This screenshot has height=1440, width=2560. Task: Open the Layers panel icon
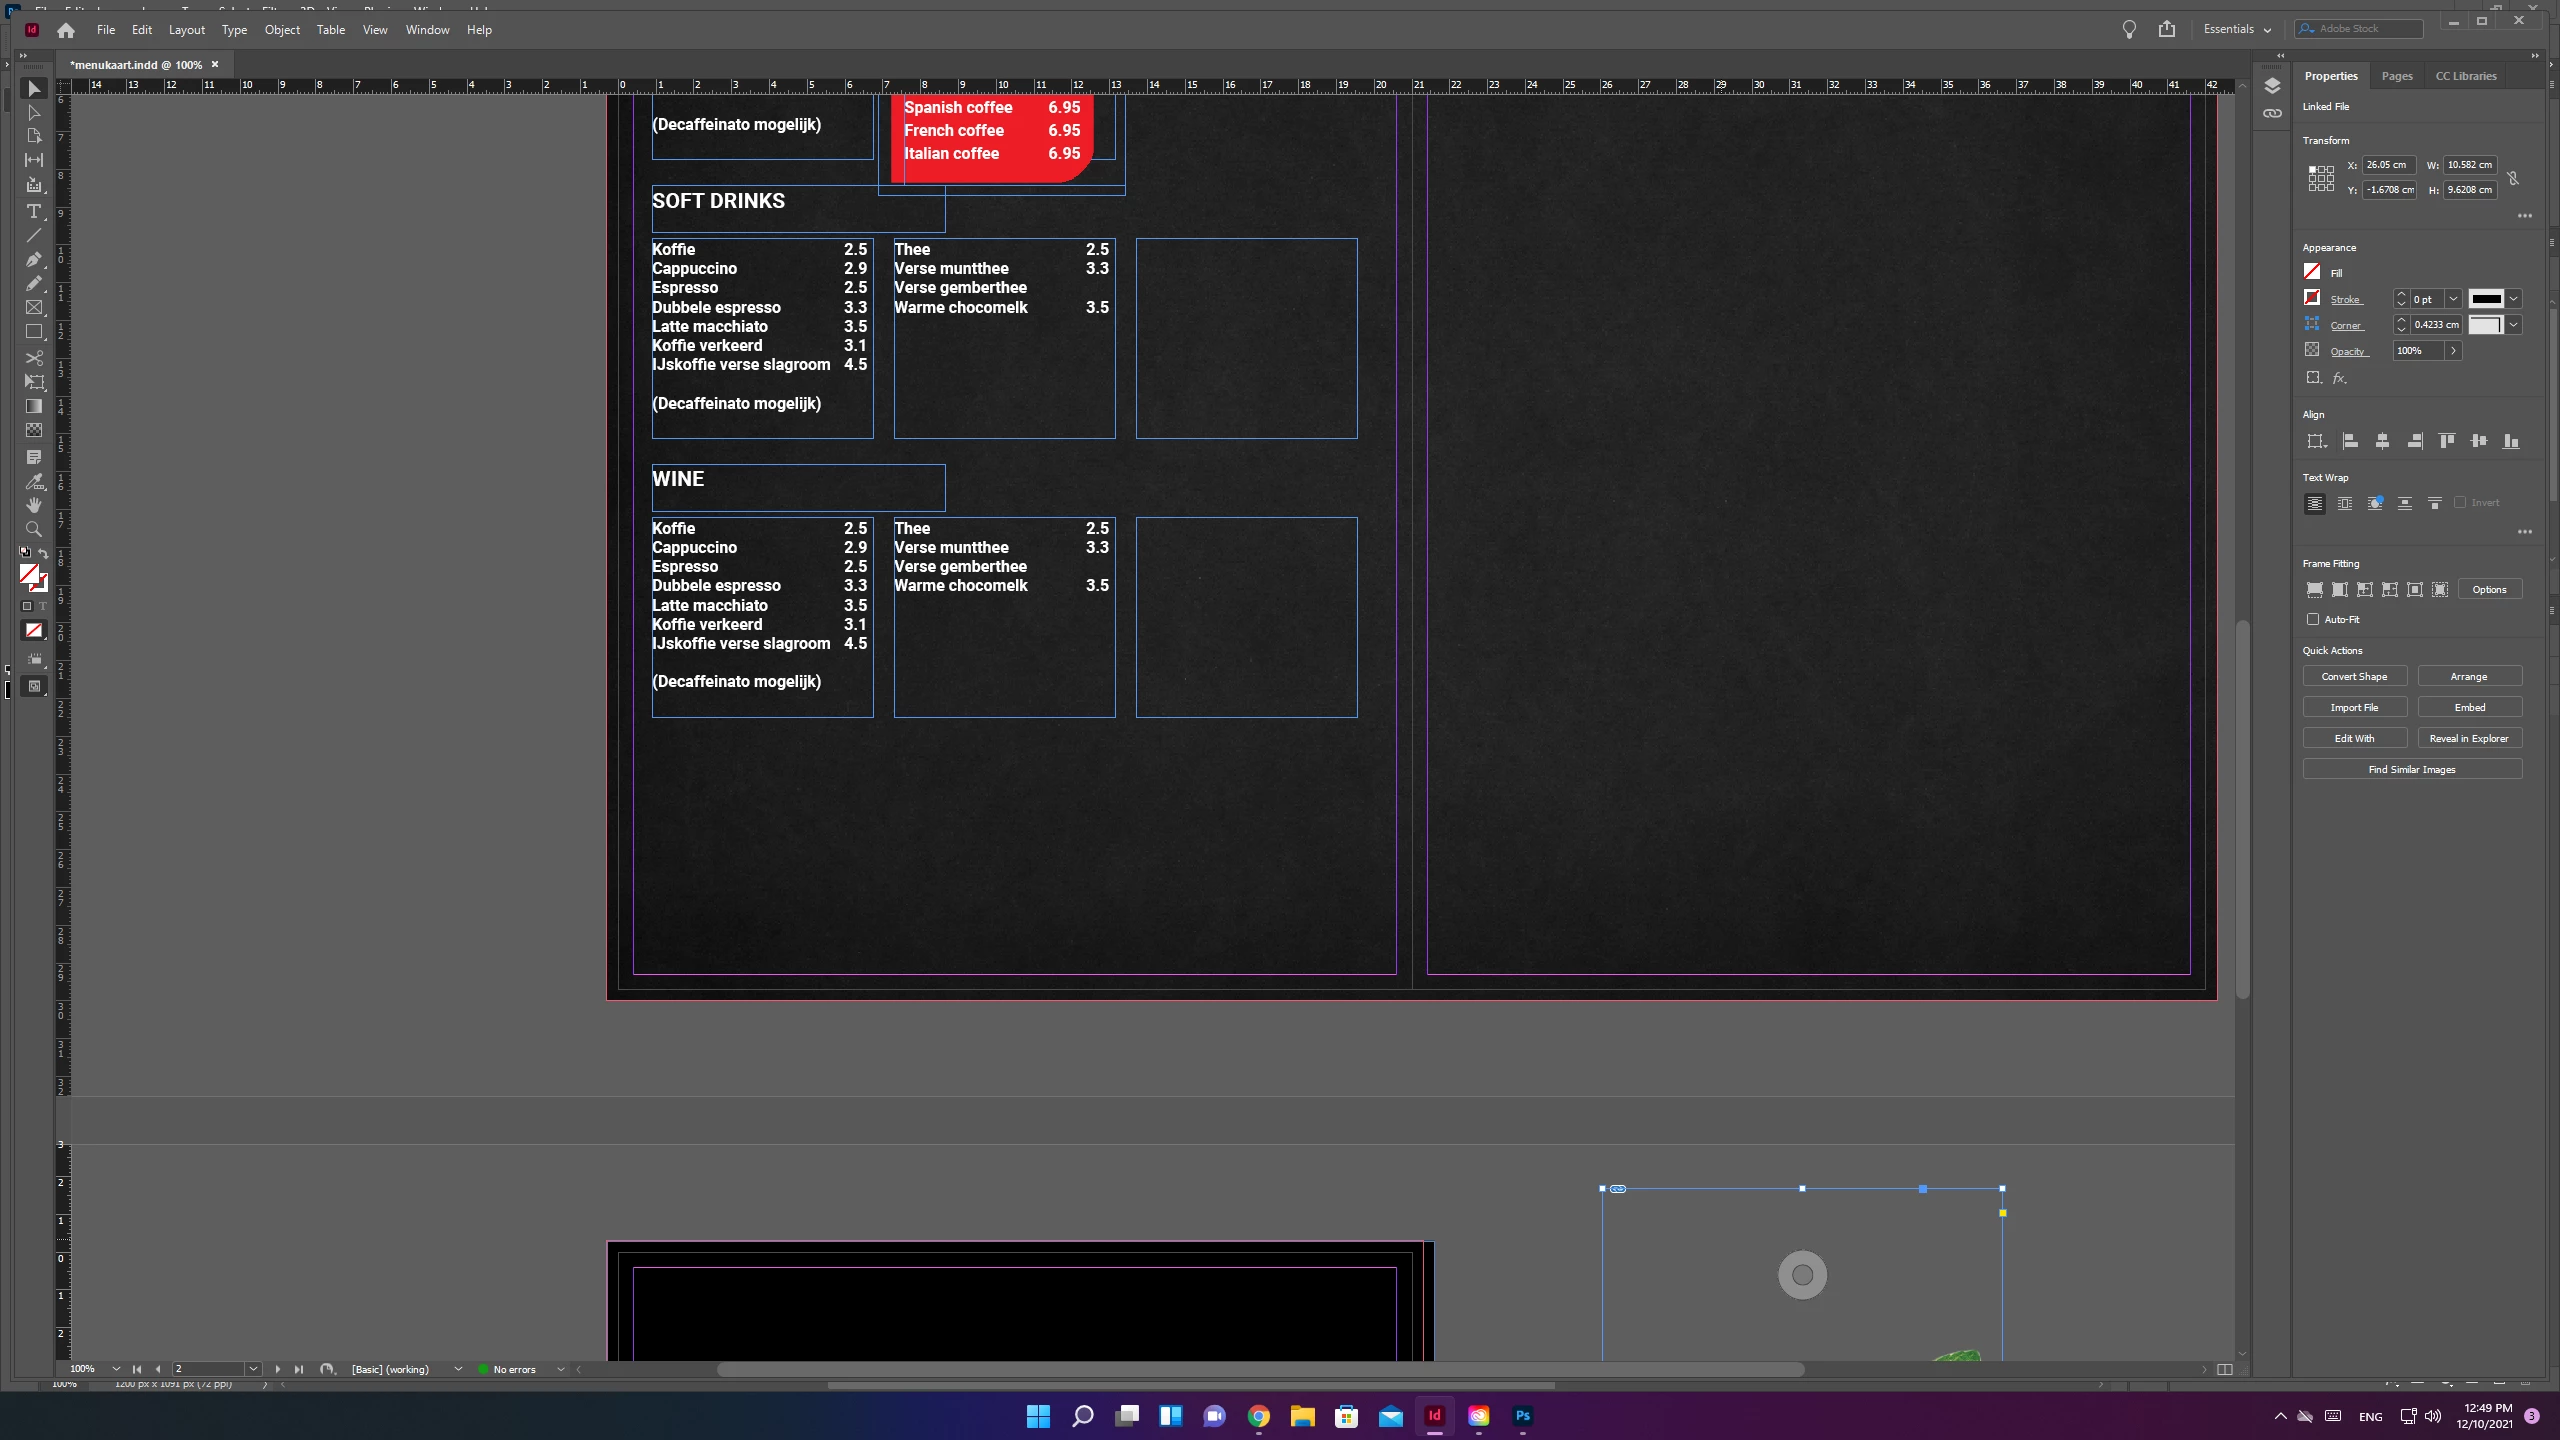(x=2272, y=86)
